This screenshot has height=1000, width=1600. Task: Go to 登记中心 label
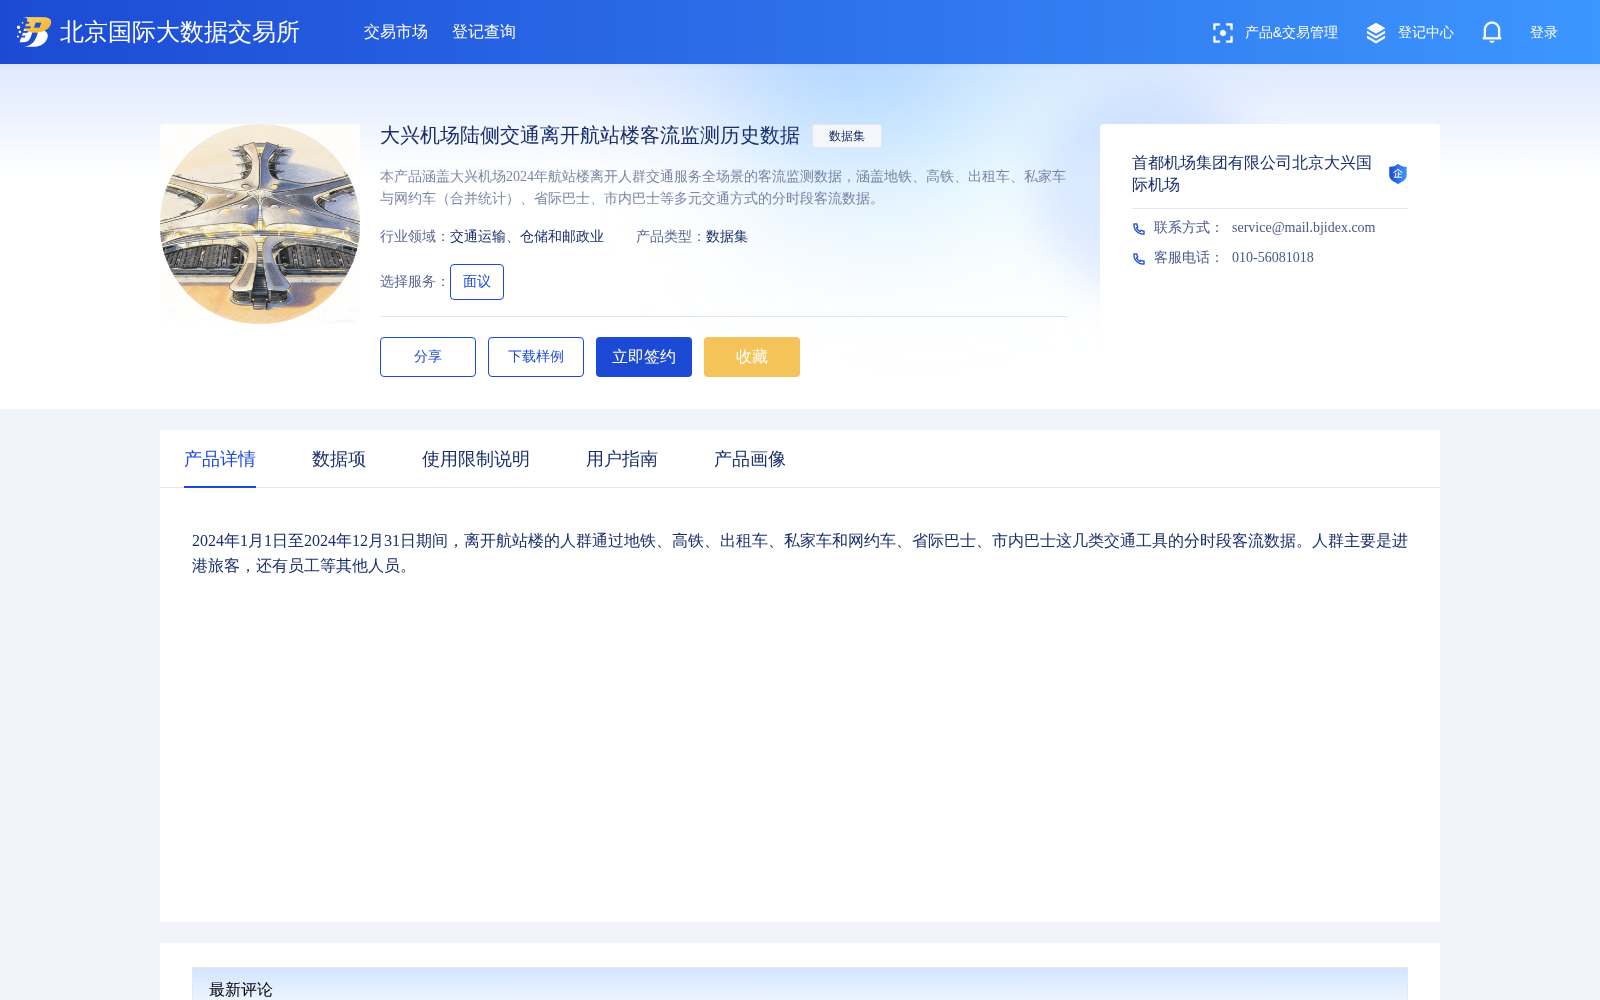1426,33
